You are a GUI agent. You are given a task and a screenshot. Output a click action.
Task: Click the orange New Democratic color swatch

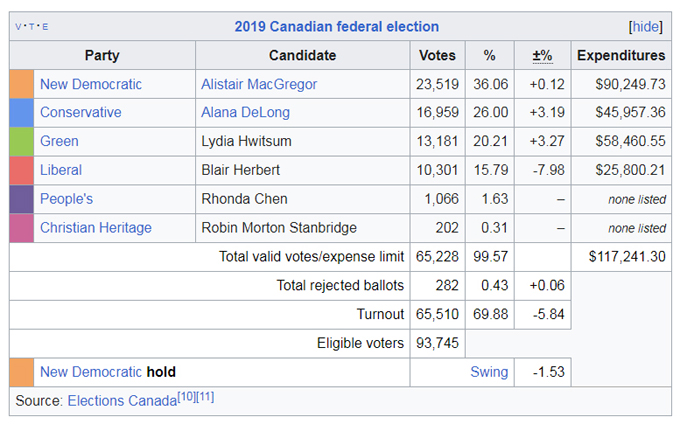click(x=22, y=84)
